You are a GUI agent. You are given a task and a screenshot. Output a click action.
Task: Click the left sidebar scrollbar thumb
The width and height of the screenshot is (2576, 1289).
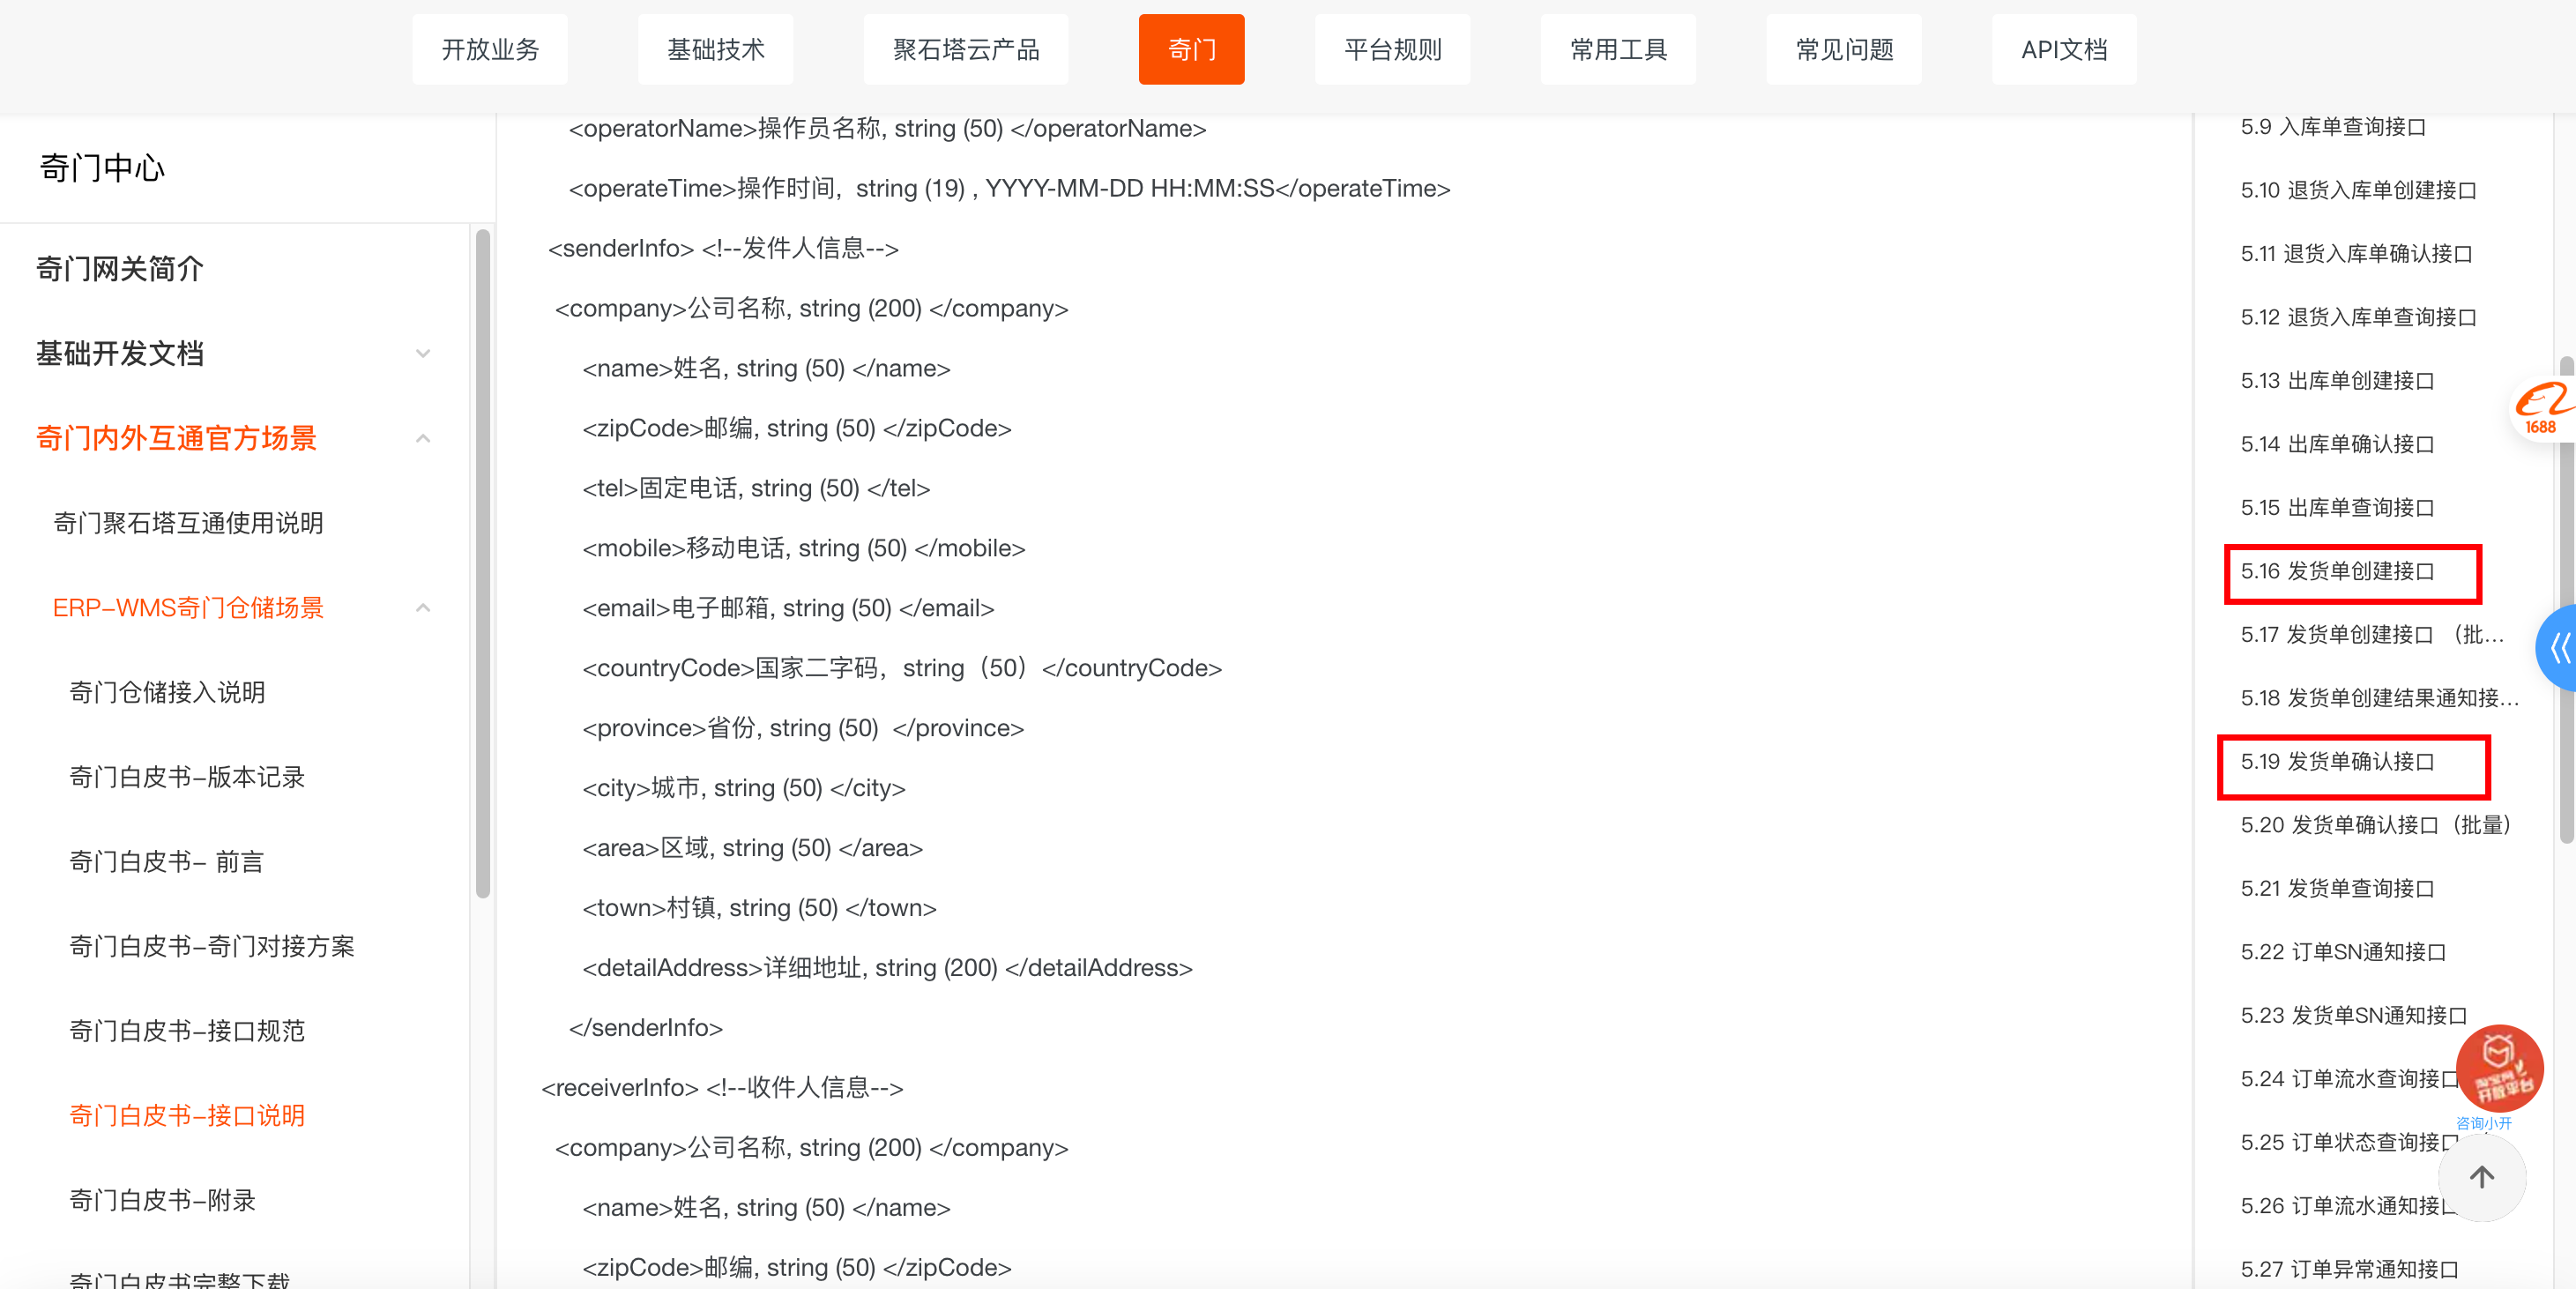(483, 564)
